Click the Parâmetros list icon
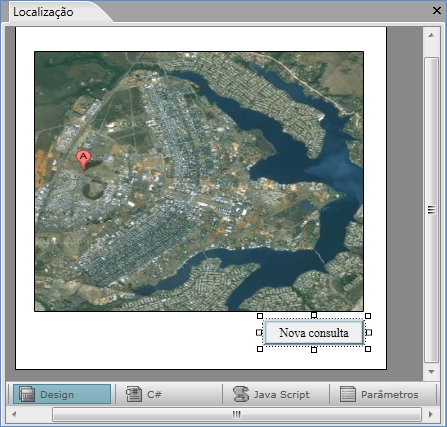 348,394
